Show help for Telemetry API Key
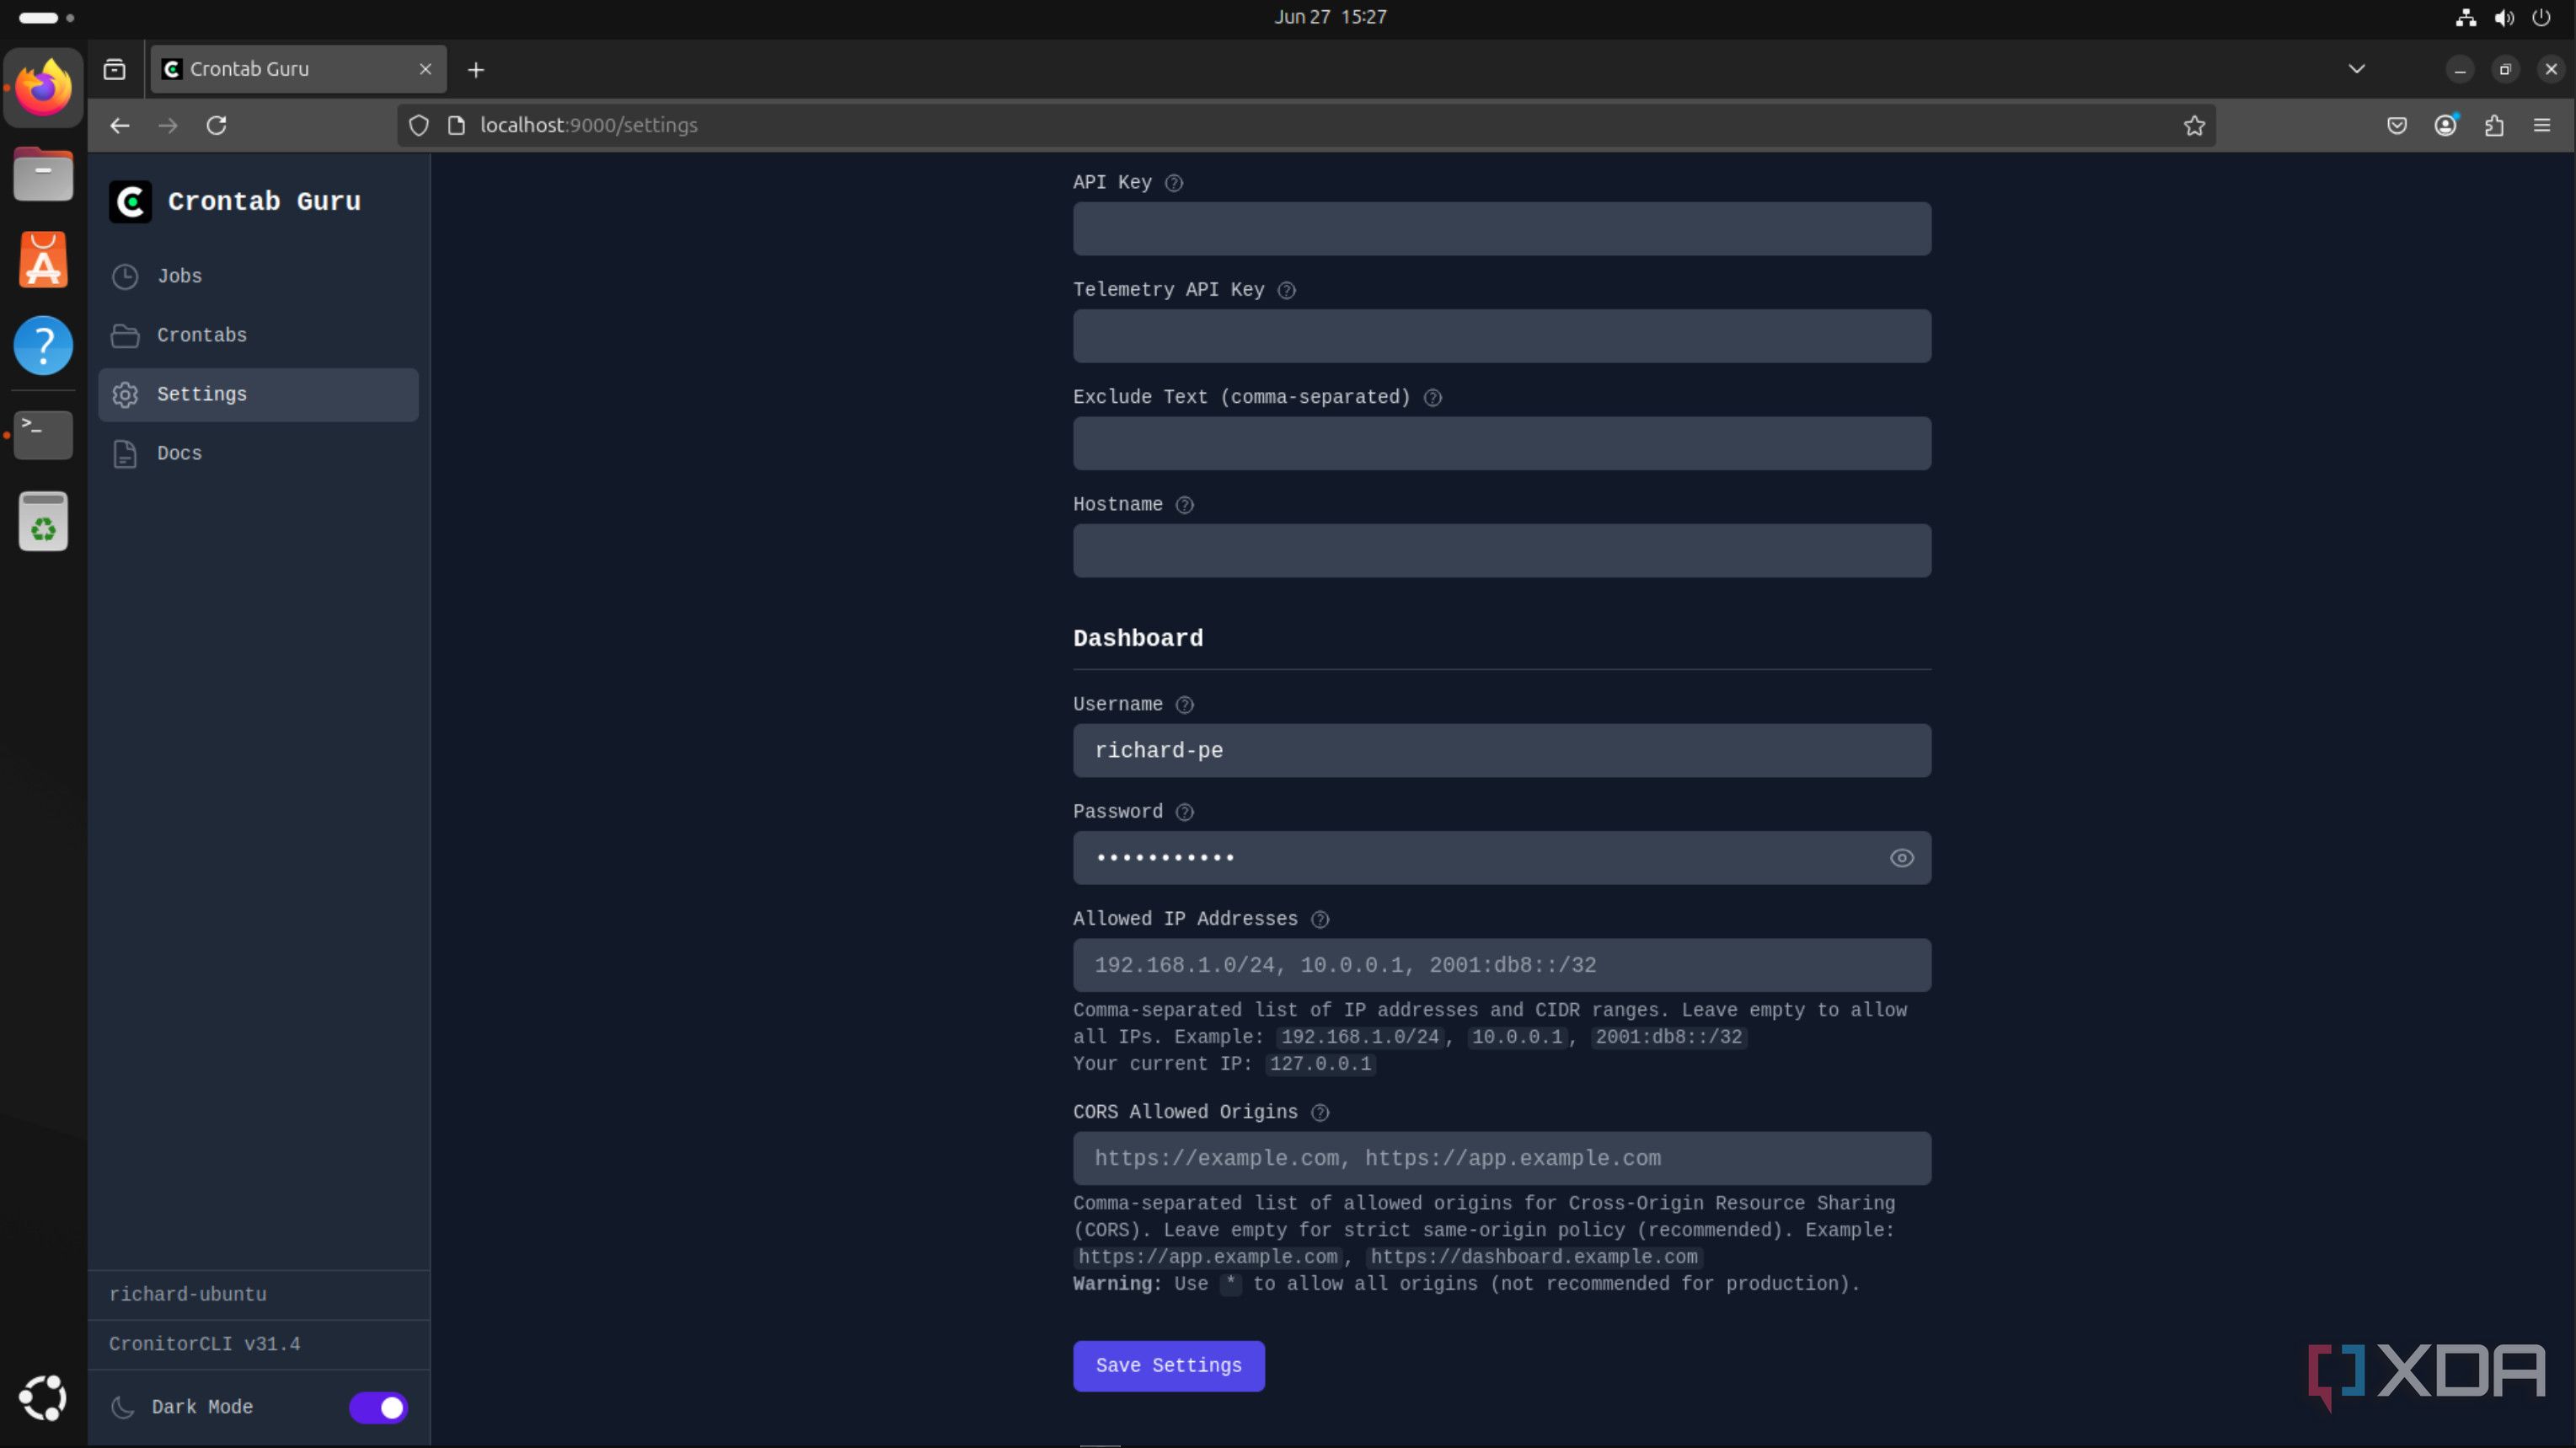Screen dimensions: 2576x1448 coord(1287,290)
